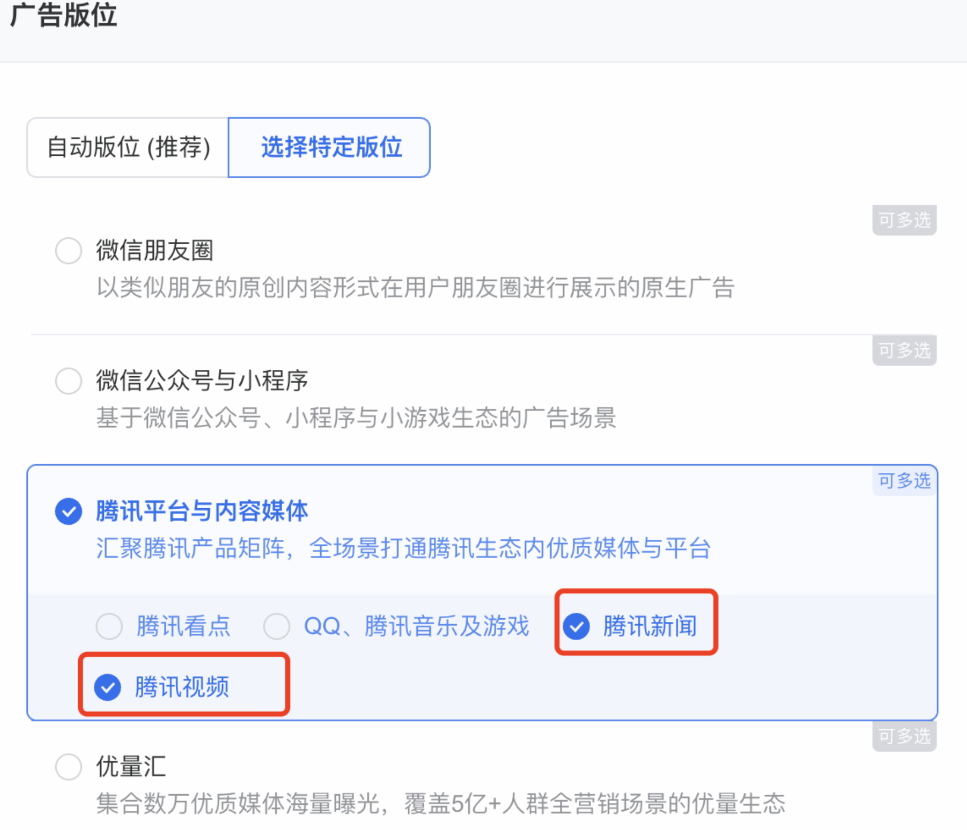
Task: Click the 可多选 tag on the highlighted section
Action: (903, 481)
